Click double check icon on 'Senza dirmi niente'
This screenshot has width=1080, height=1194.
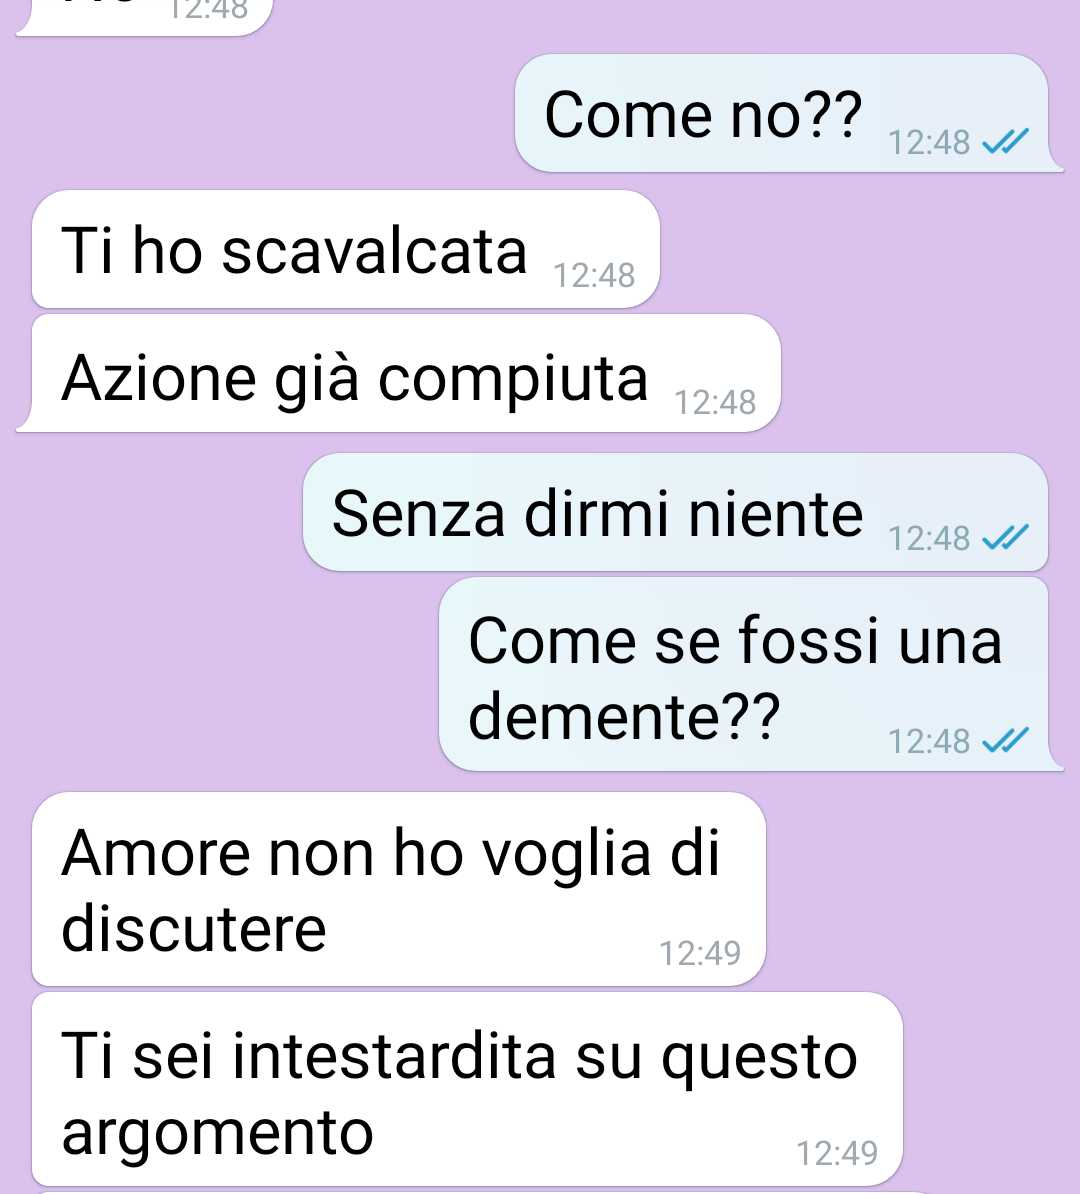[x=1005, y=538]
